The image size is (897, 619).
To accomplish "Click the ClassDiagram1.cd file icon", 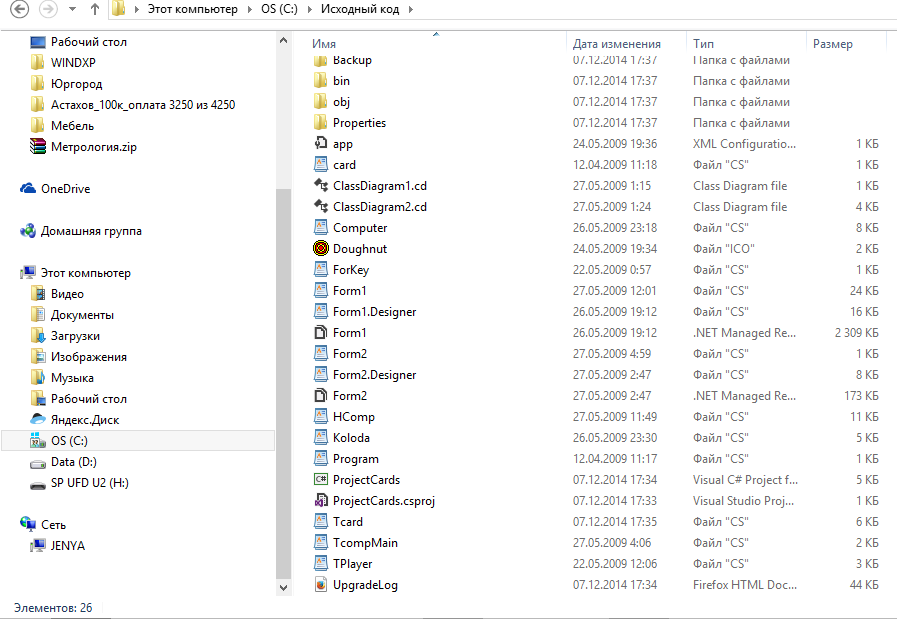I will pos(320,186).
